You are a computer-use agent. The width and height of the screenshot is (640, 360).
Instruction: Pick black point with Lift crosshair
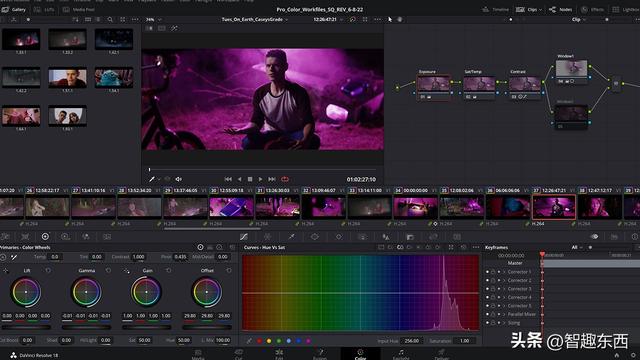[x=6, y=271]
